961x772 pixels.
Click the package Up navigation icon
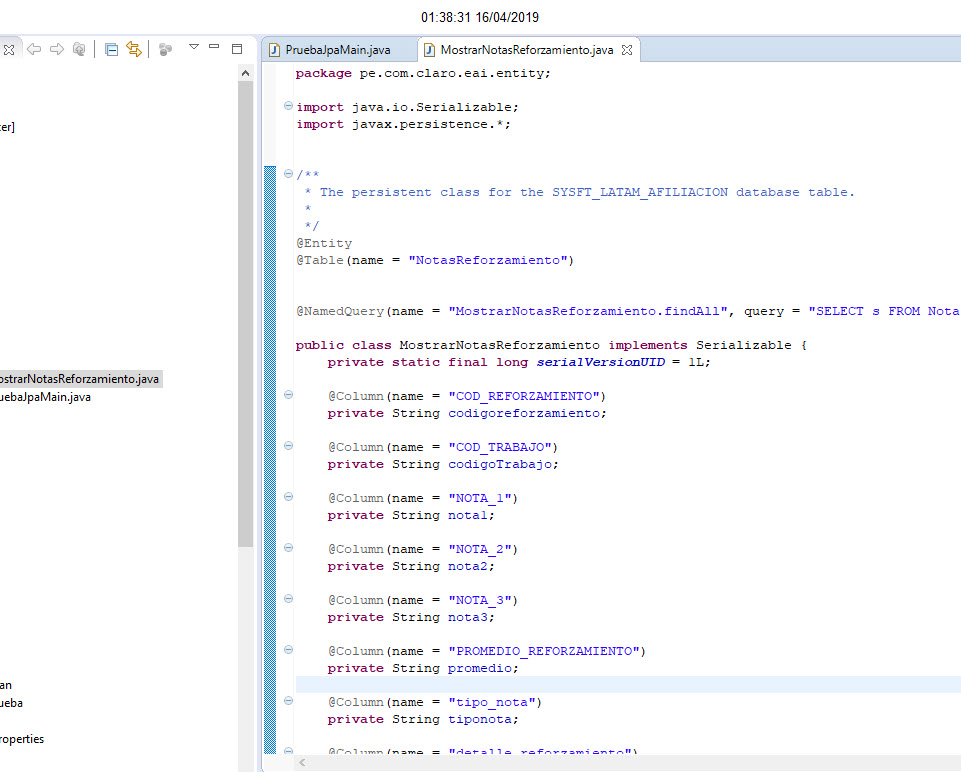(x=78, y=49)
